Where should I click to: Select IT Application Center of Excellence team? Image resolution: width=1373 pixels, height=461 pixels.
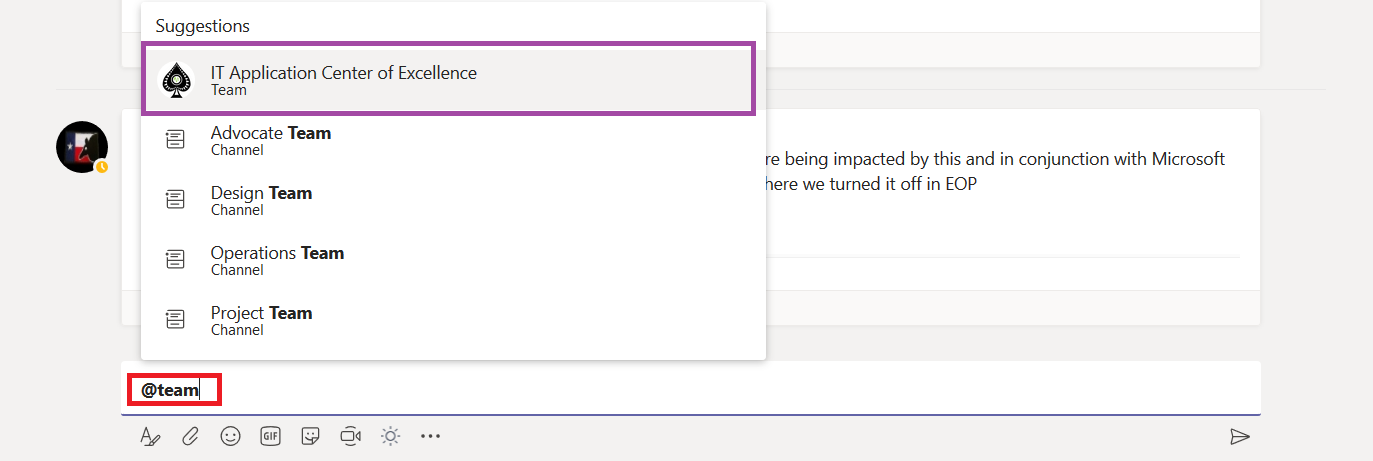click(x=449, y=79)
